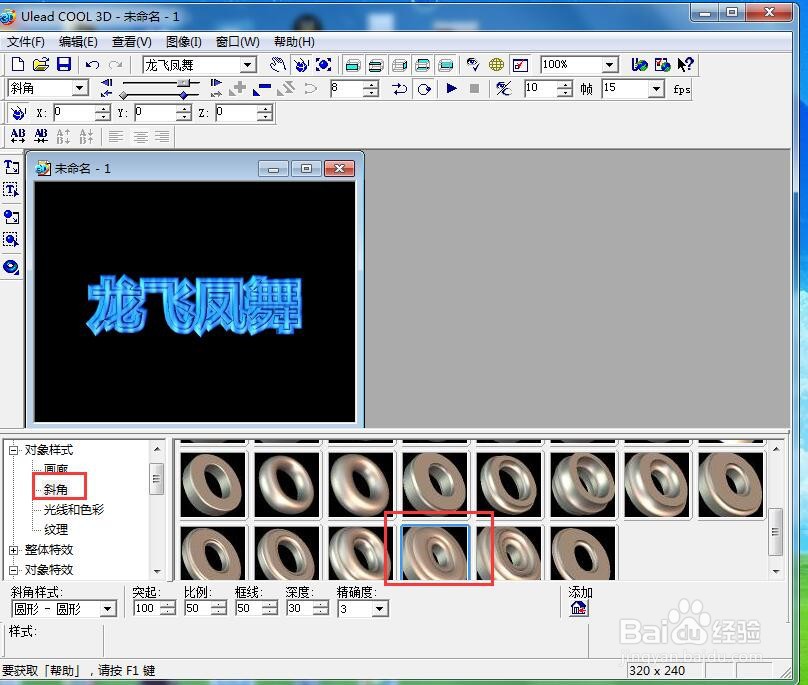Toggle loop animation mode
This screenshot has height=685, width=808.
424,89
